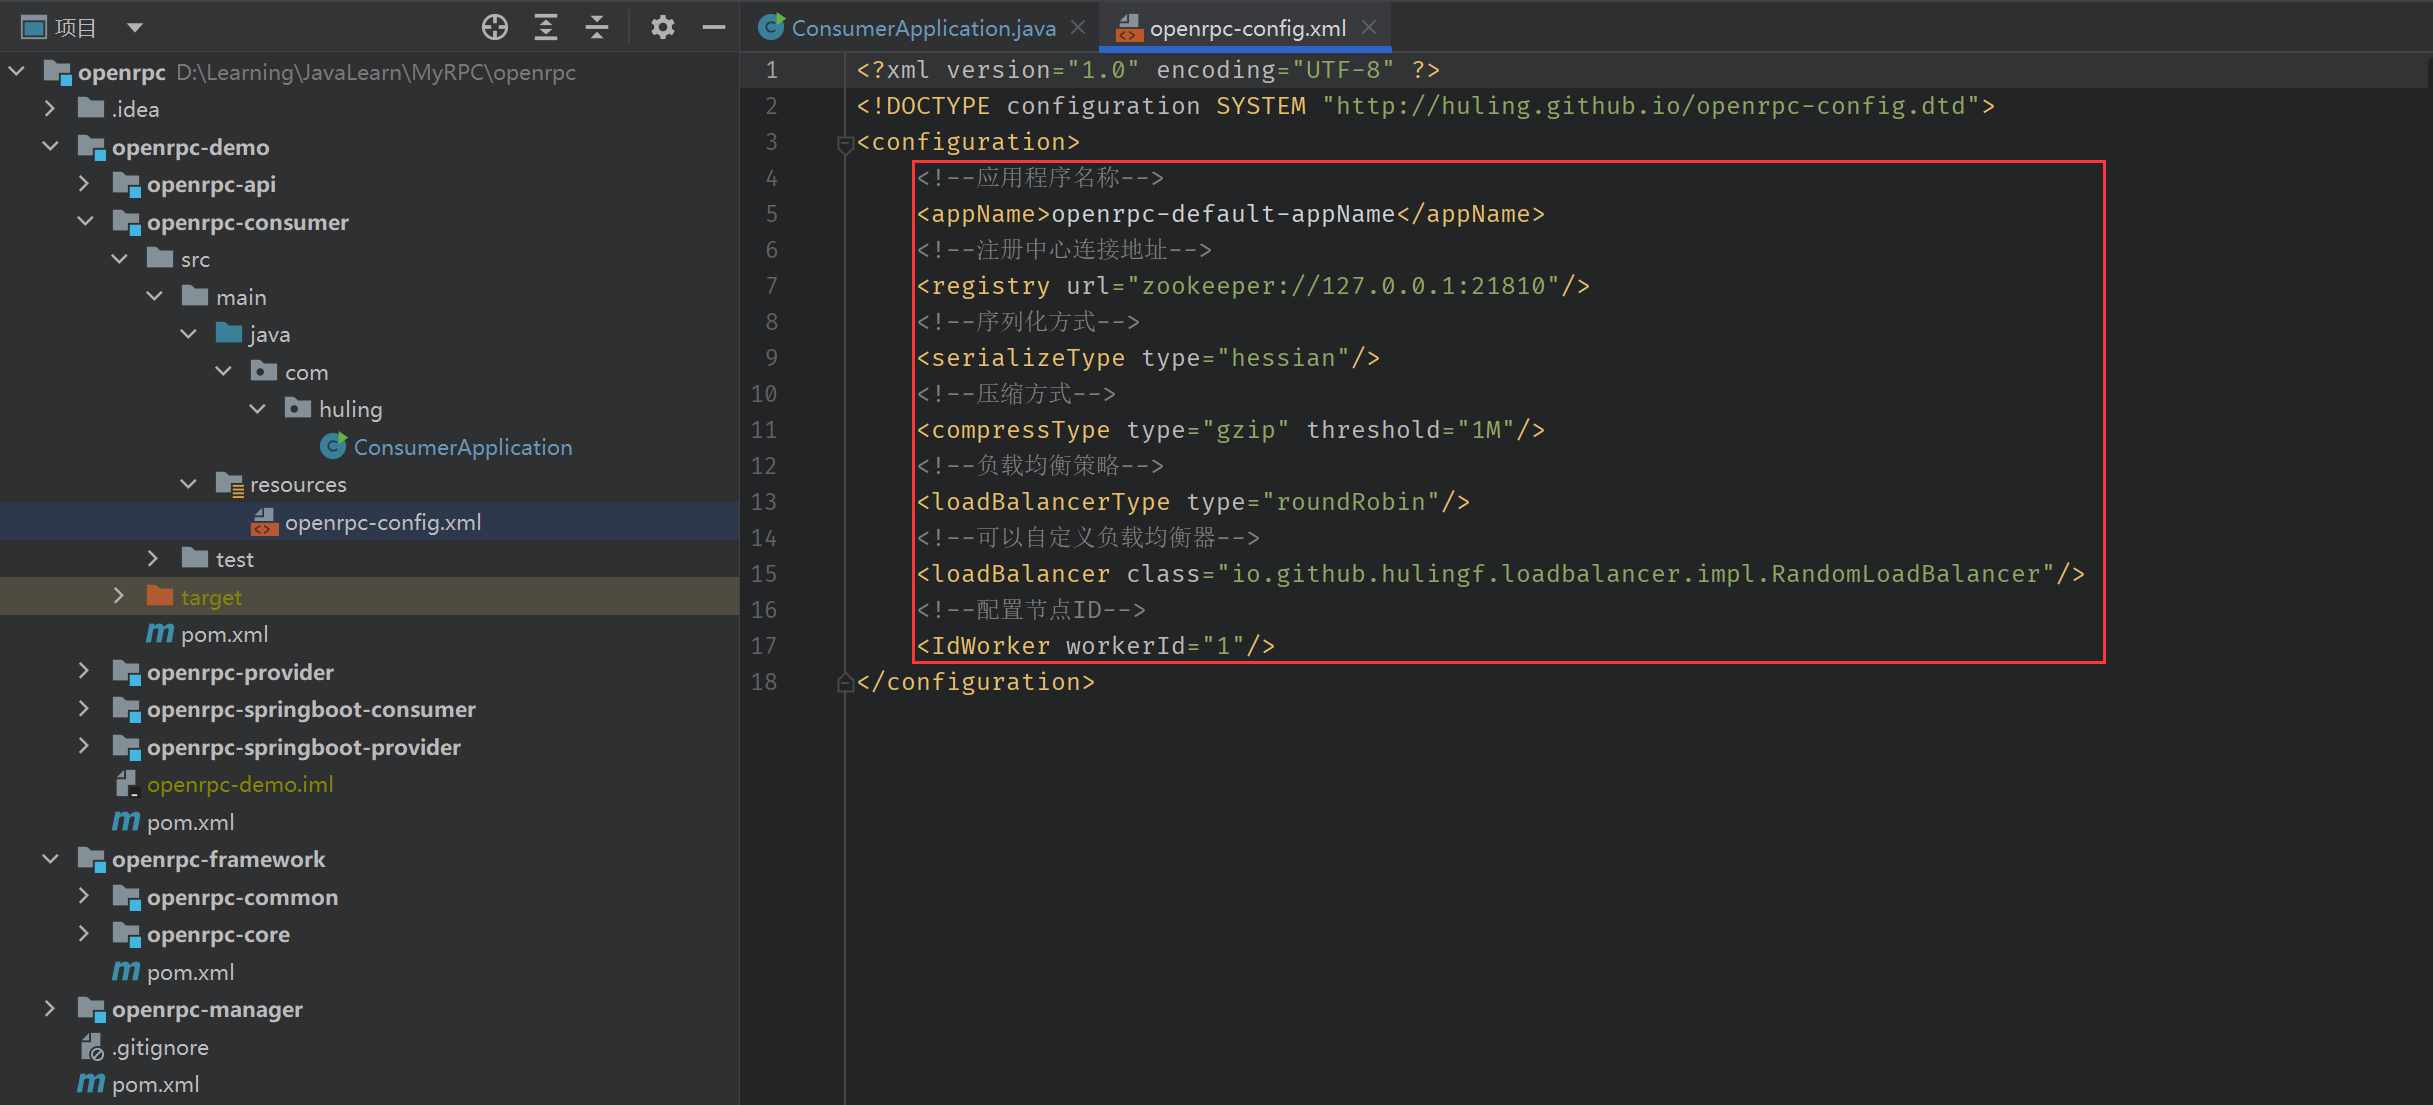2433x1105 pixels.
Task: Collapse the openrpc-consumer module
Action: 85,222
